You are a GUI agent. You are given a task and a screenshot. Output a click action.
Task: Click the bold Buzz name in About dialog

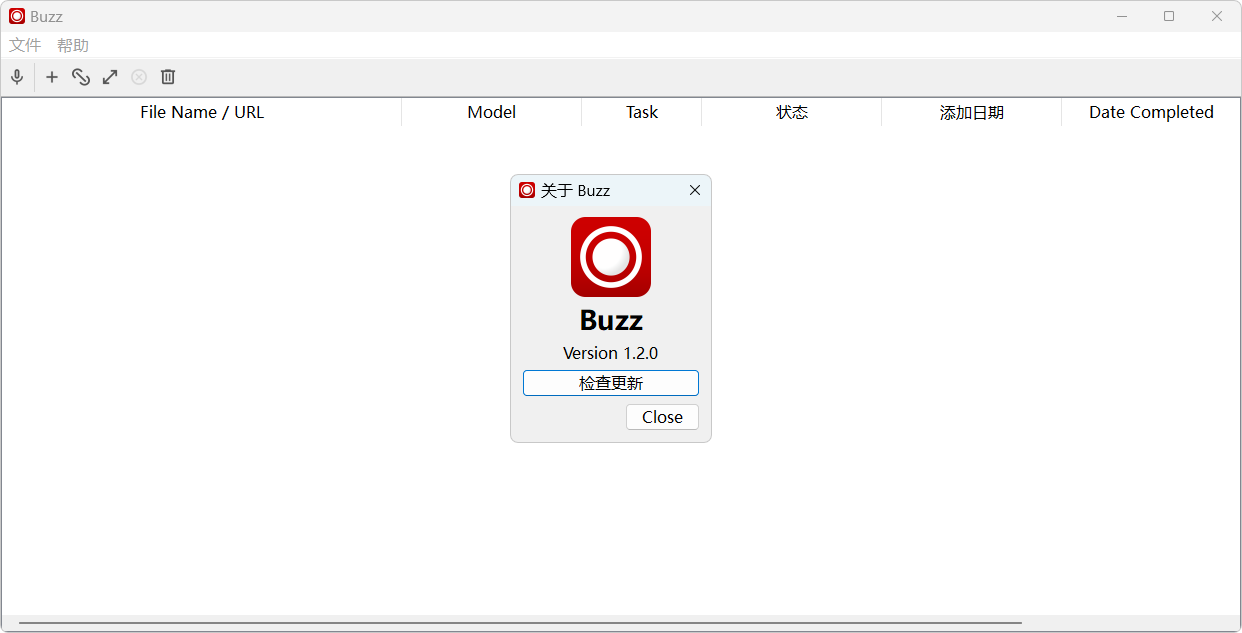coord(611,320)
